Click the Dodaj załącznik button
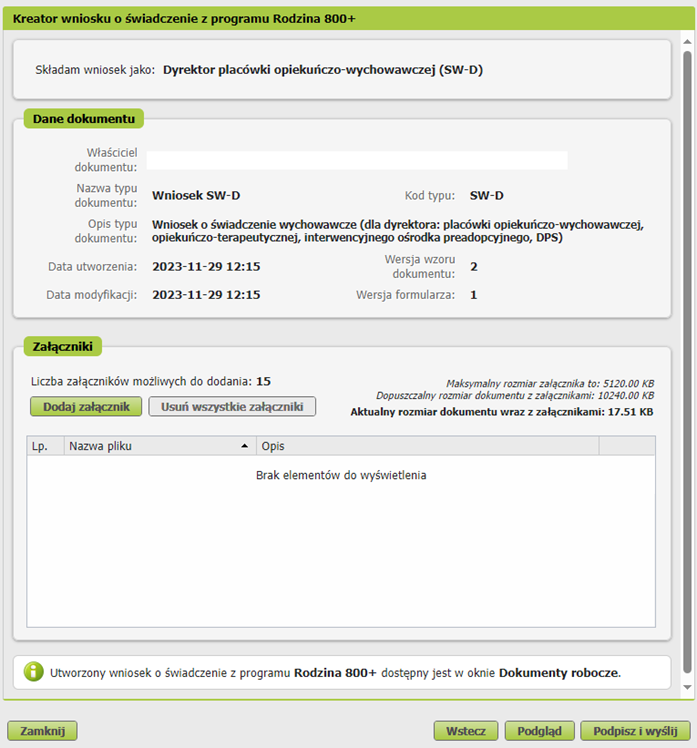The width and height of the screenshot is (697, 748). (86, 406)
